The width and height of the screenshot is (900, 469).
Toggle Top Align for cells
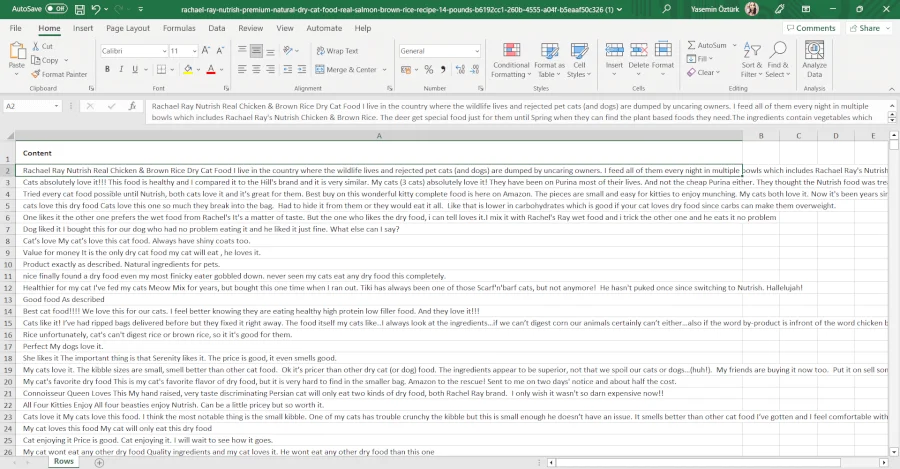pos(242,51)
